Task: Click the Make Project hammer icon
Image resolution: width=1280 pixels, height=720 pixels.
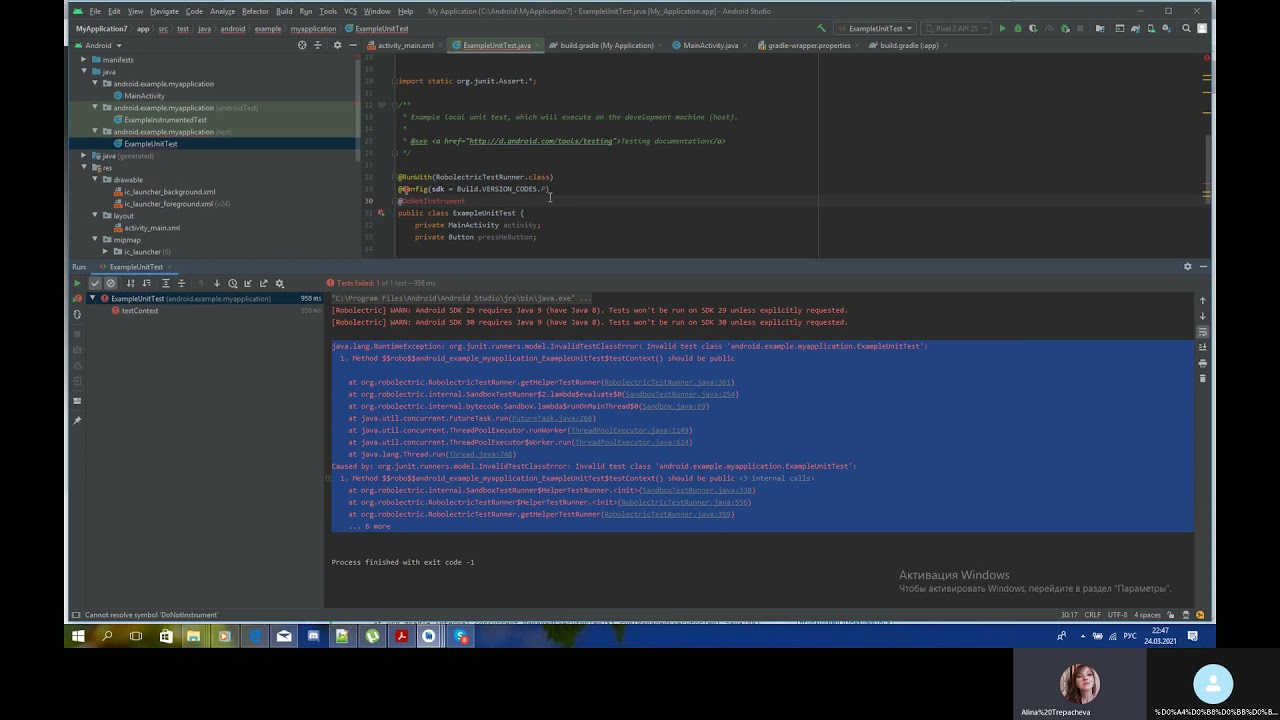Action: (x=821, y=29)
